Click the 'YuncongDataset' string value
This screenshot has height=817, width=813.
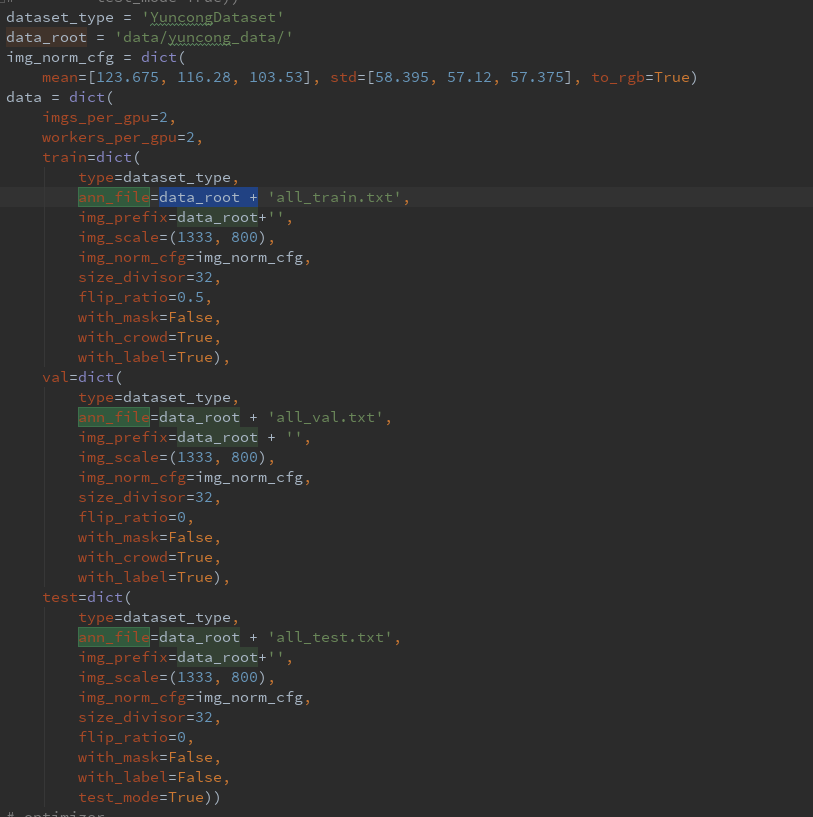coord(212,16)
